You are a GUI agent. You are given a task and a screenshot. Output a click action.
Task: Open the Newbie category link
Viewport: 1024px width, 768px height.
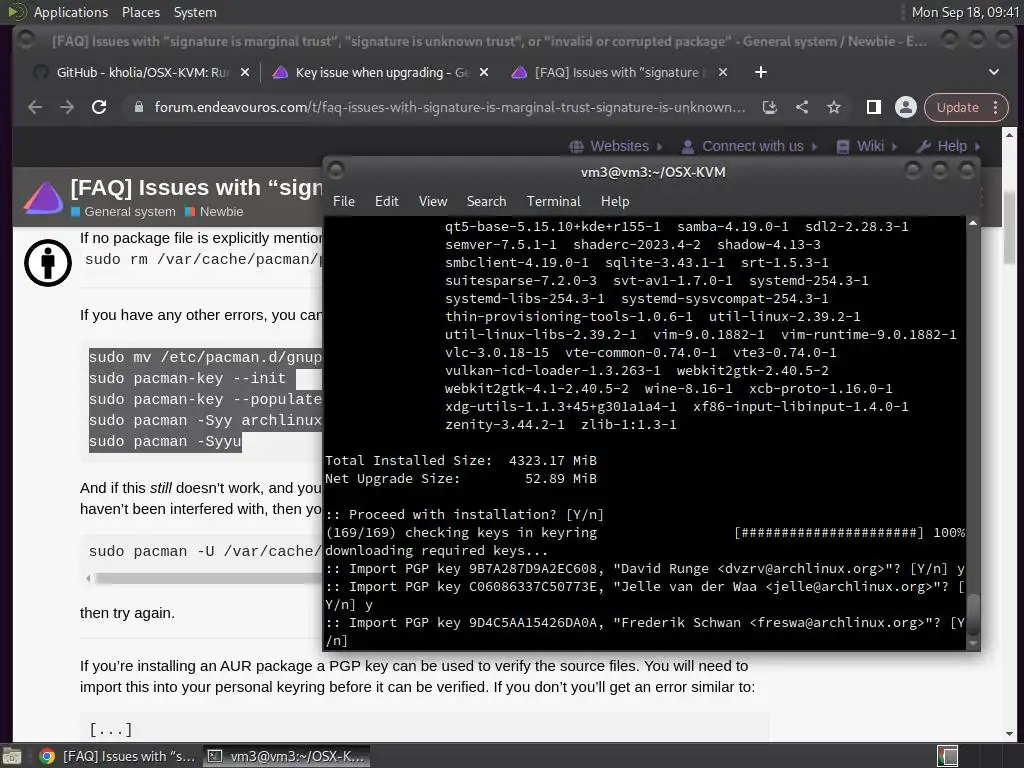point(215,212)
